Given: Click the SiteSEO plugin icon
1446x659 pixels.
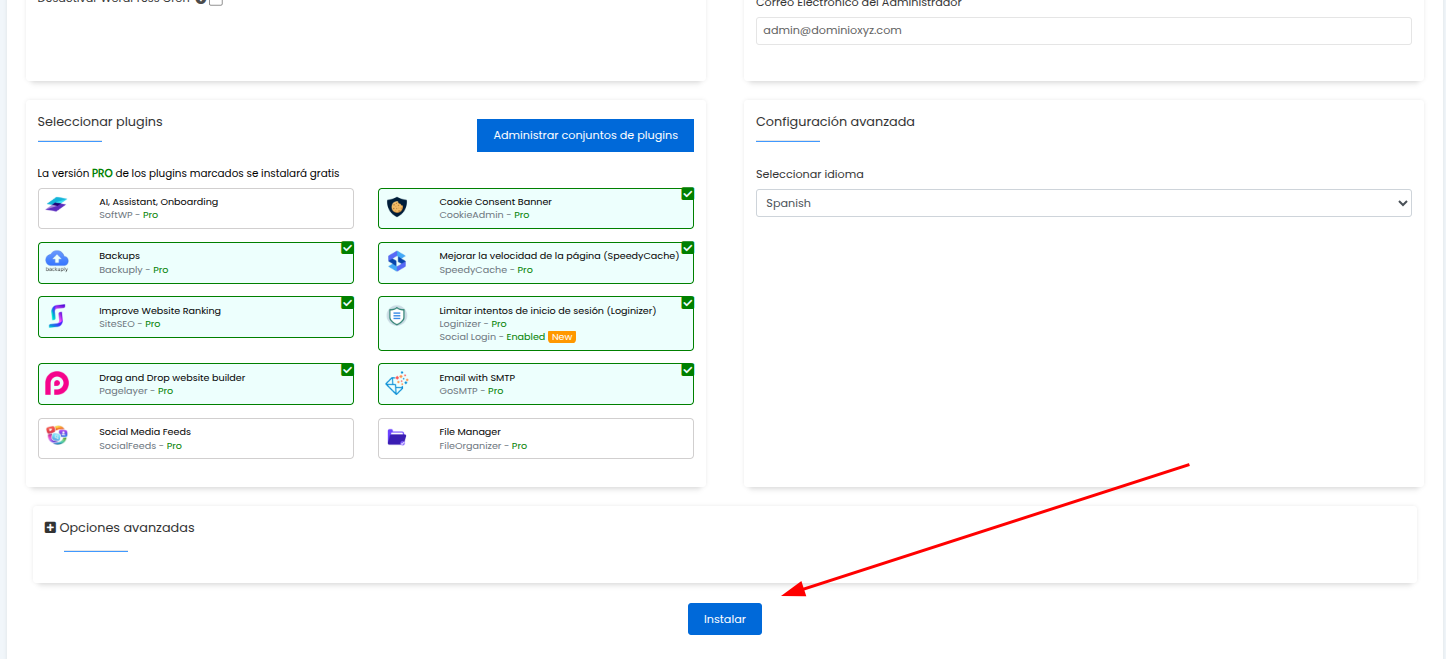Looking at the screenshot, I should (57, 316).
